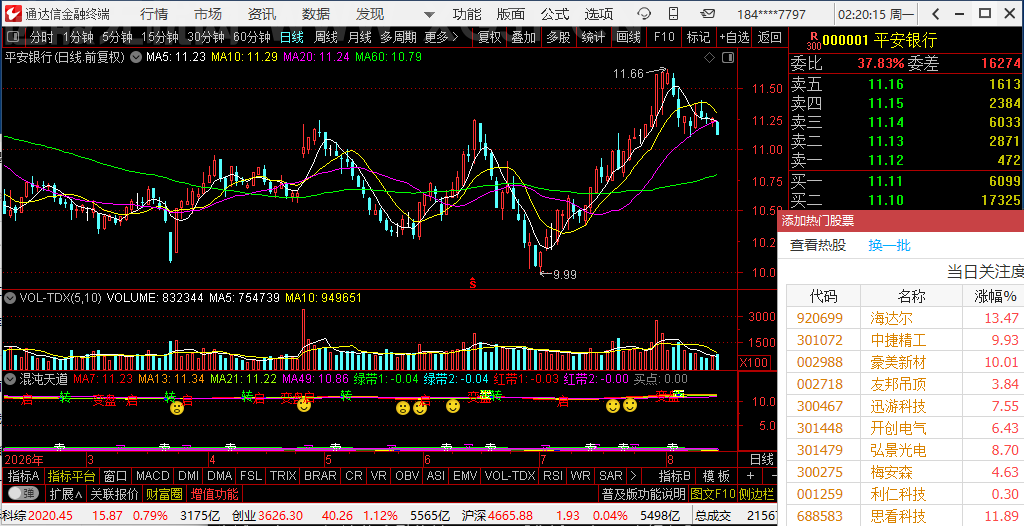Click 查看热股
Image resolution: width=1024 pixels, height=526 pixels.
(x=818, y=245)
